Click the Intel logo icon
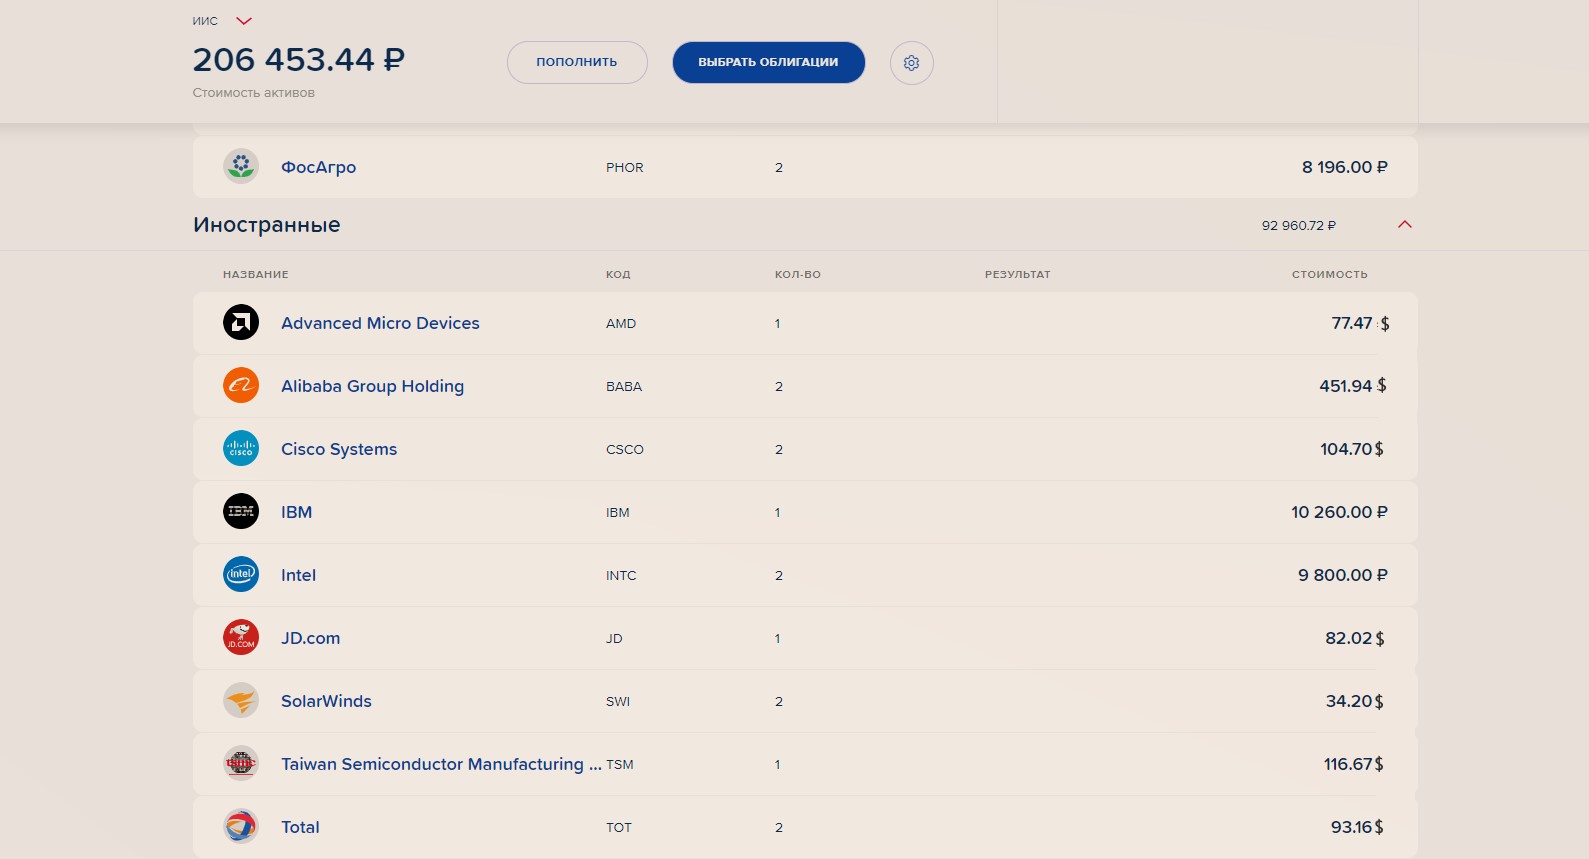Screen dimensions: 1589x859 (x=241, y=574)
